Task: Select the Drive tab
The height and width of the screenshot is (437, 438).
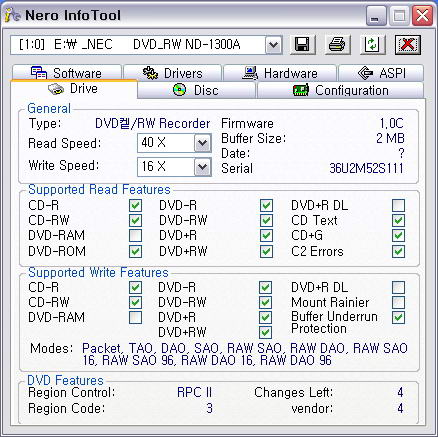Action: (x=74, y=89)
